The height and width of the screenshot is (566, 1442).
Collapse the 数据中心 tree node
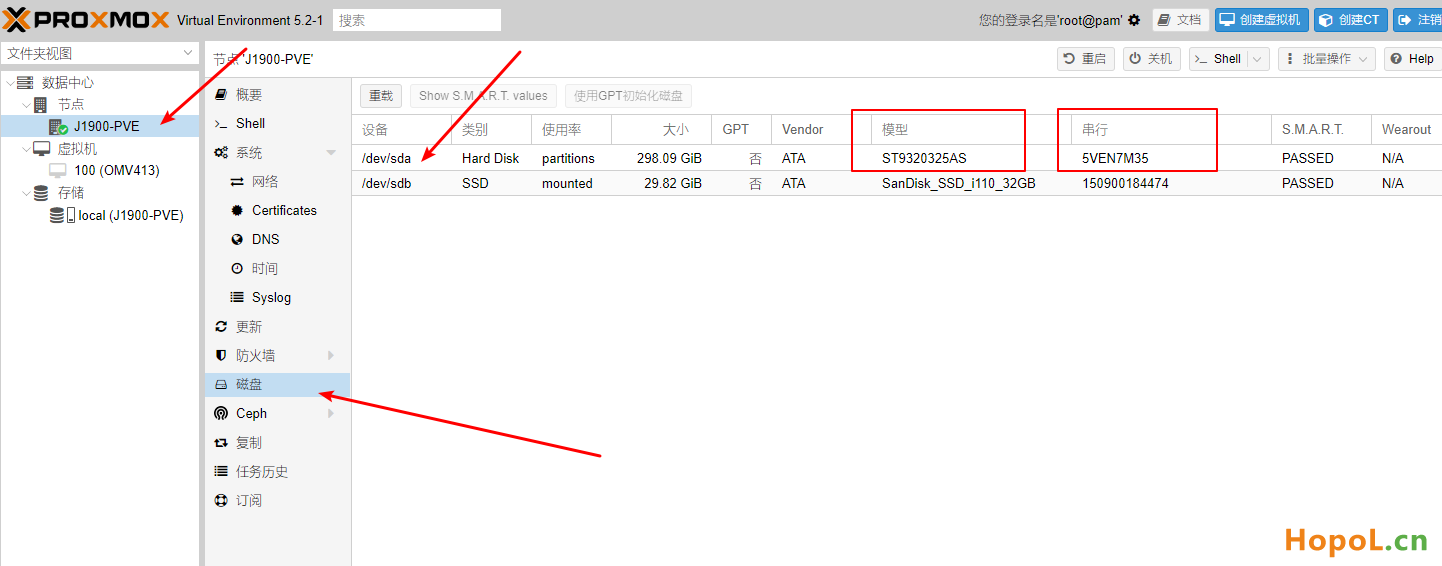coord(10,83)
